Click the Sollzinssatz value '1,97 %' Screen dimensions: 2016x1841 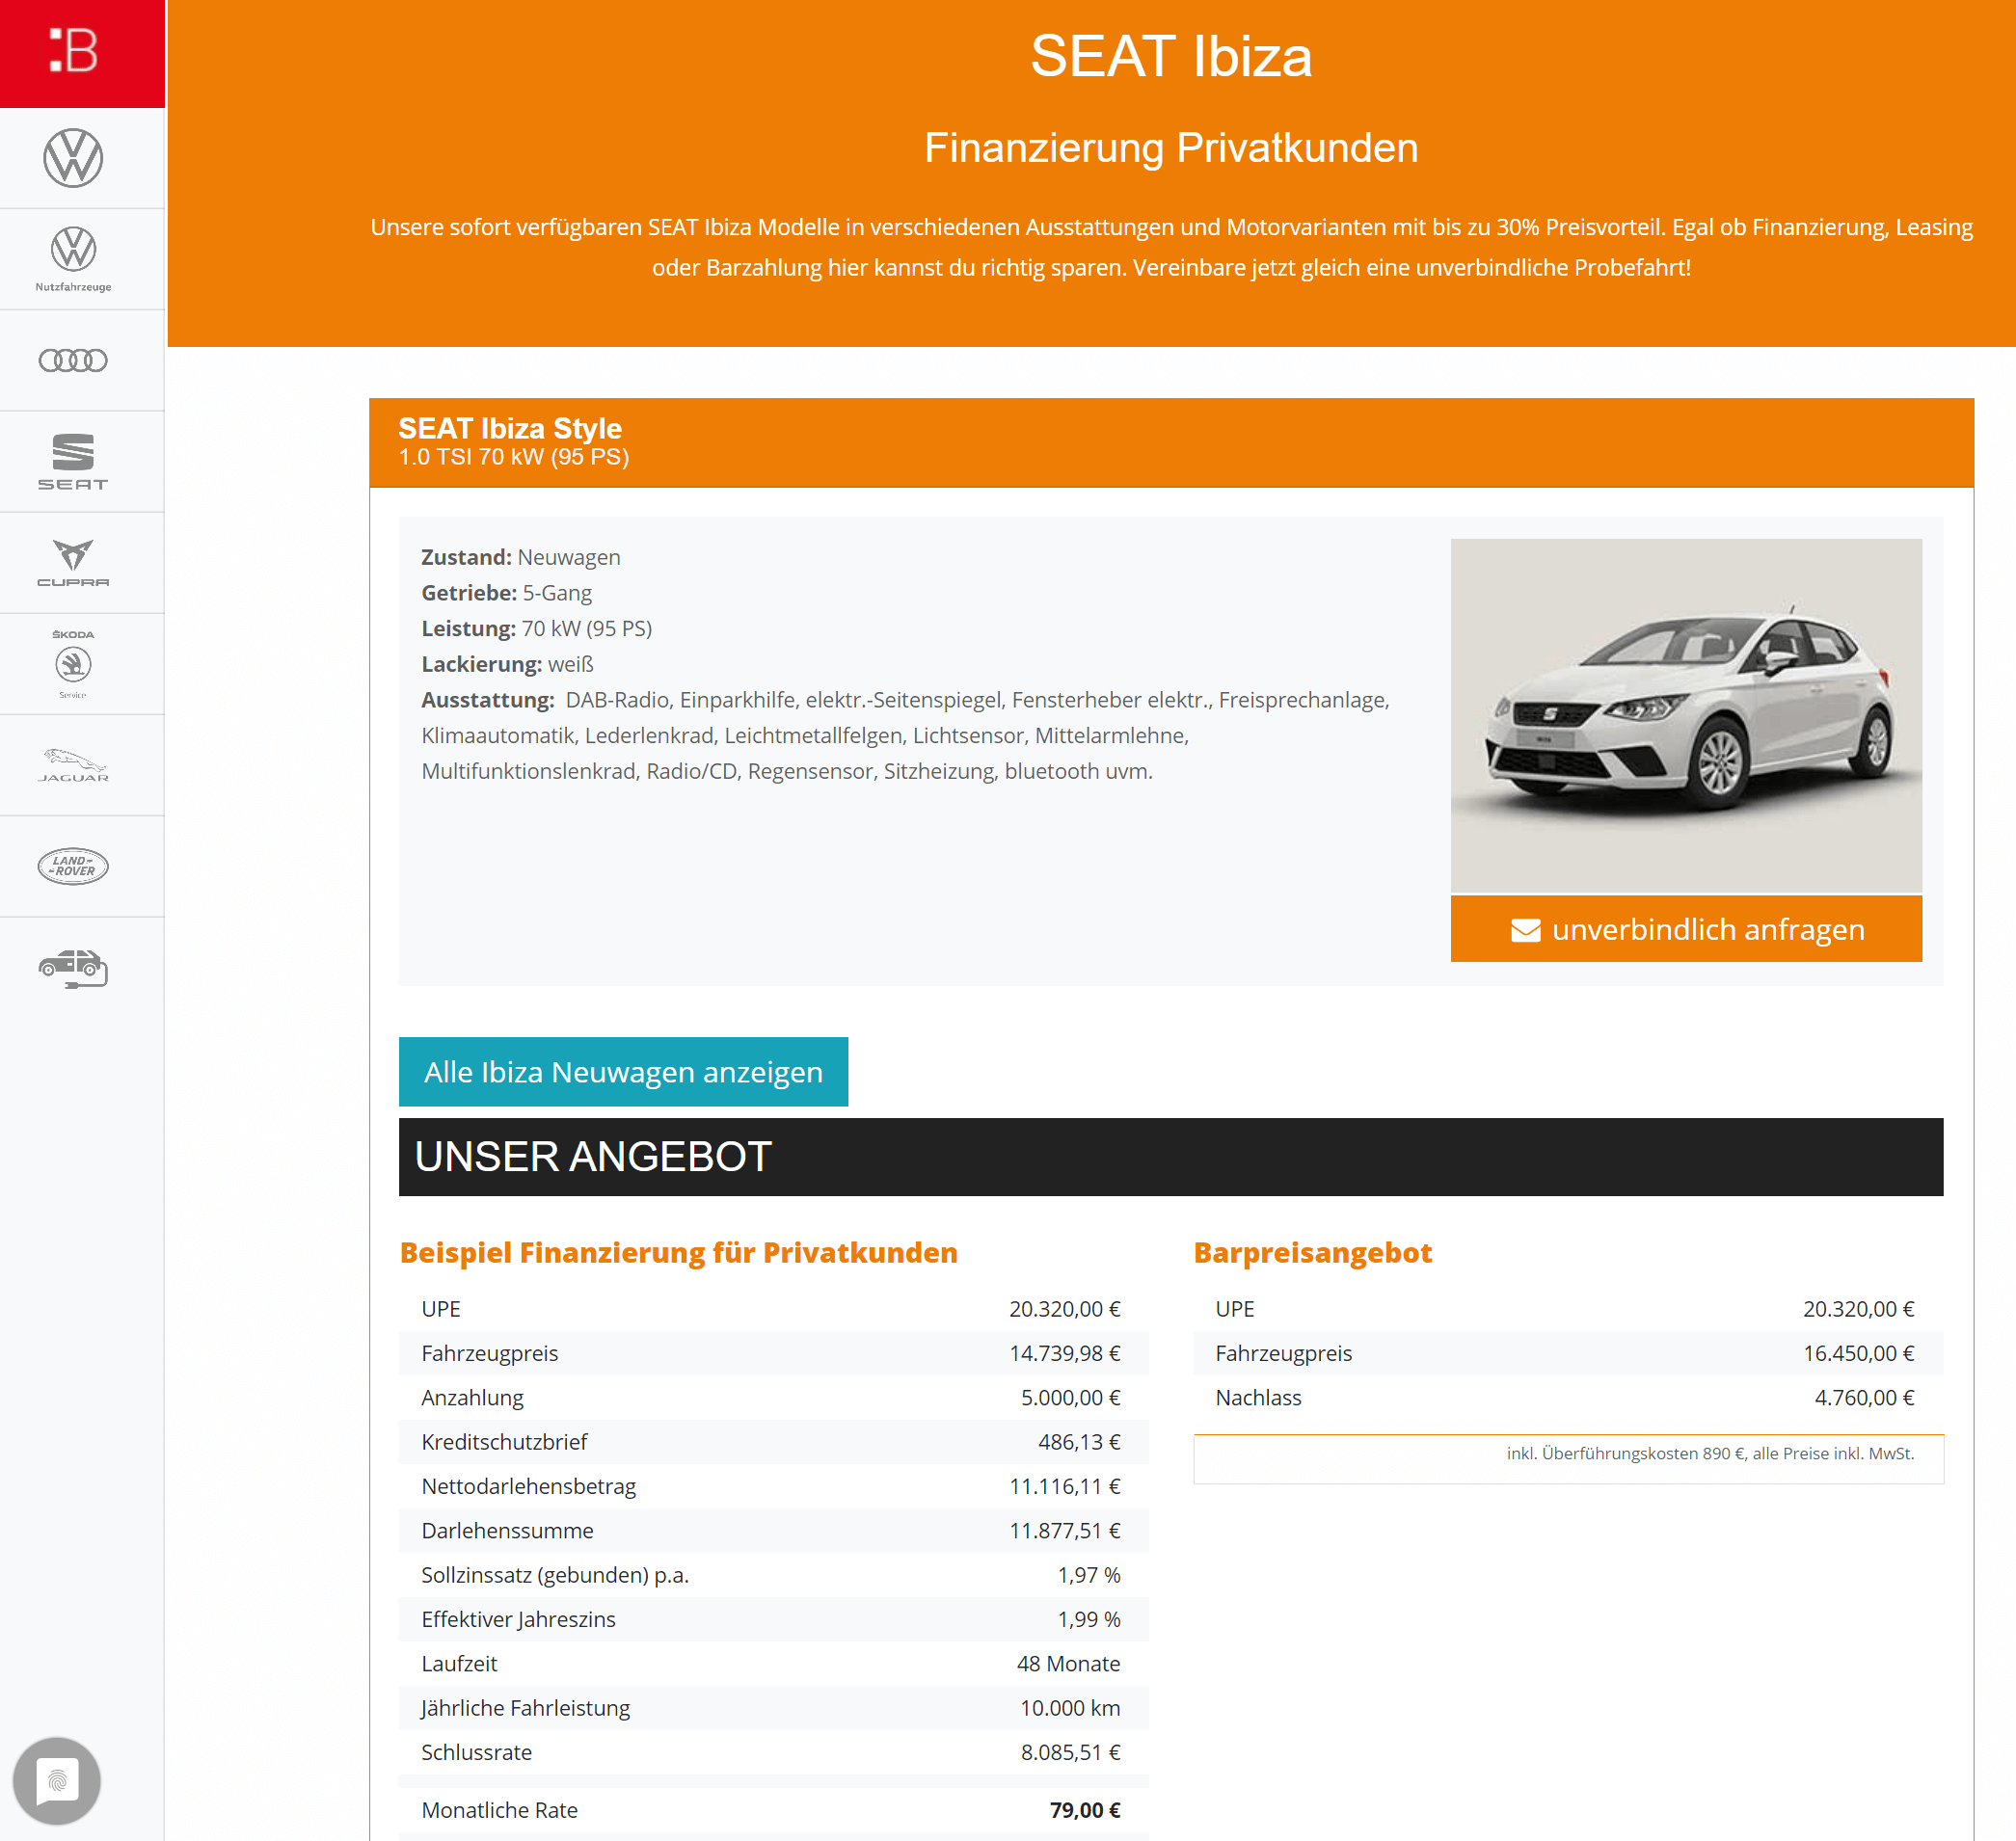[1089, 1575]
